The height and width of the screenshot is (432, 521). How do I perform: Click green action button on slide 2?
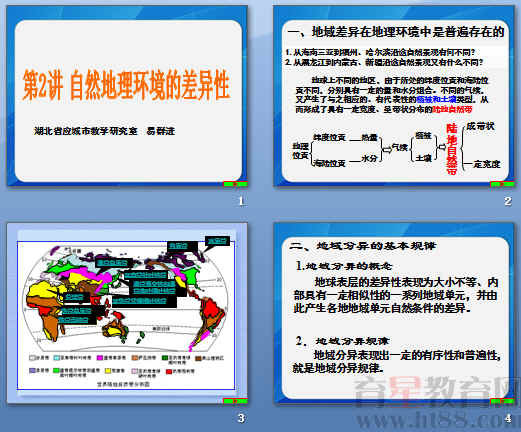(x=502, y=184)
